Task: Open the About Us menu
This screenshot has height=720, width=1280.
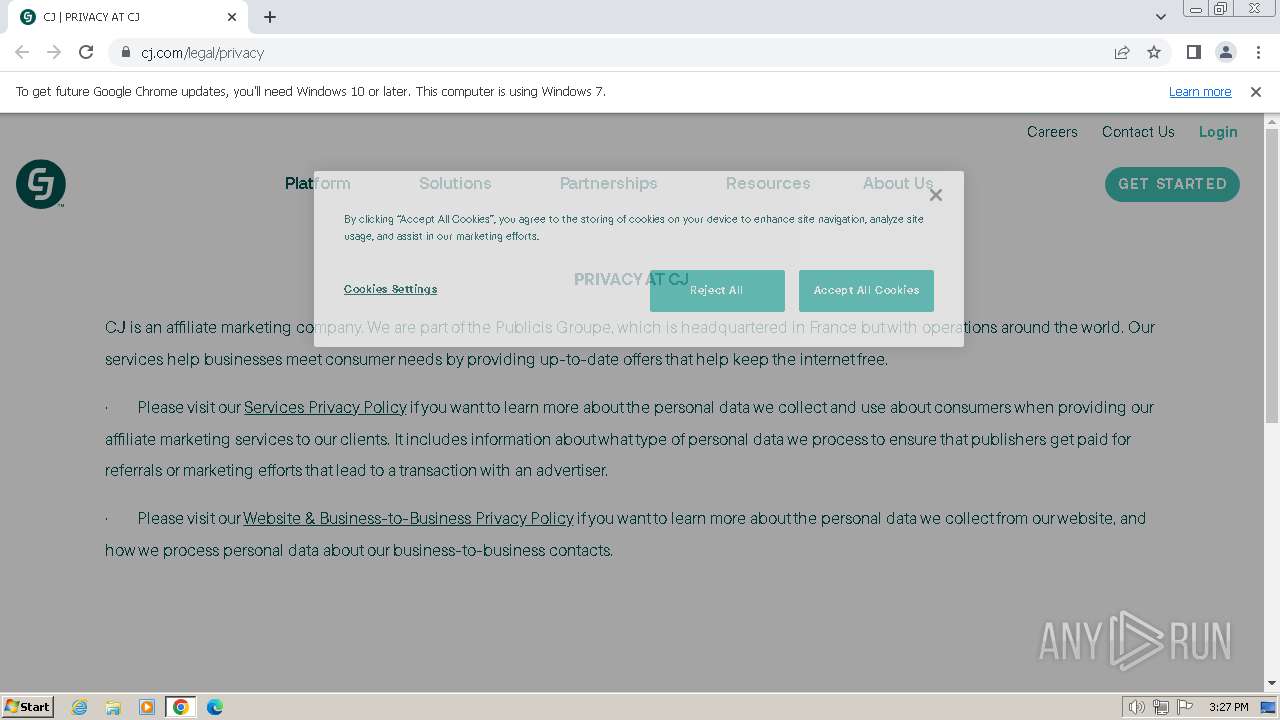Action: tap(898, 184)
